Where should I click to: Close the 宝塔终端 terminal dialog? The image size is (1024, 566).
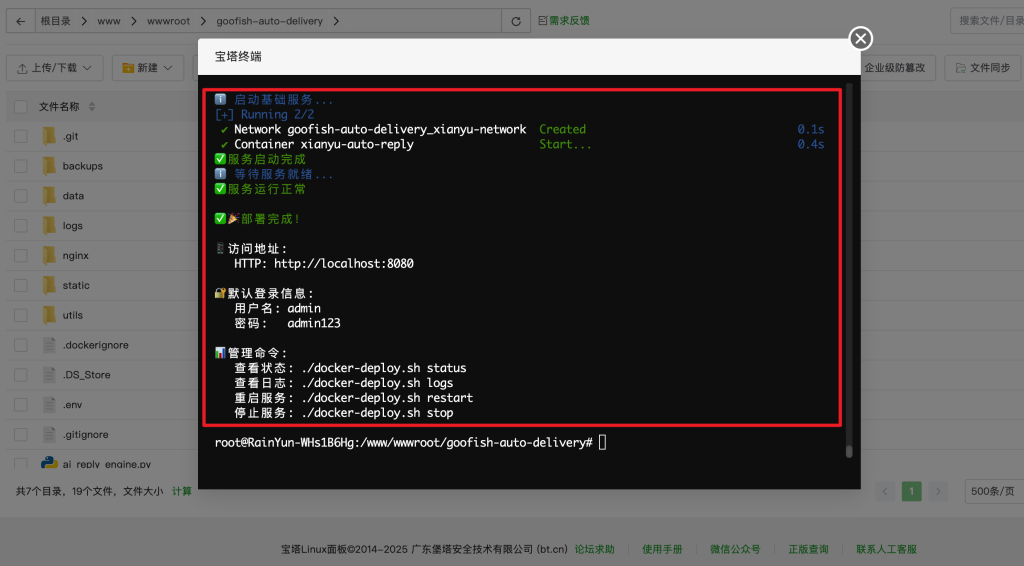[x=860, y=38]
